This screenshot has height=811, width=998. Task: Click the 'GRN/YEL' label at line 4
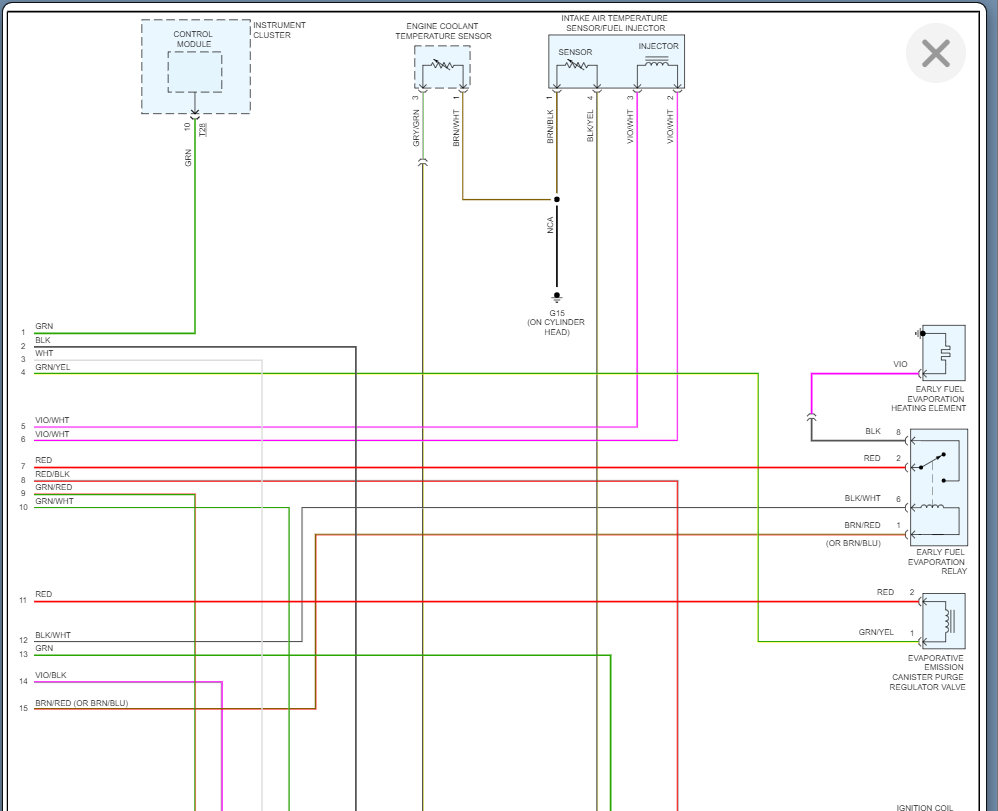pos(53,367)
